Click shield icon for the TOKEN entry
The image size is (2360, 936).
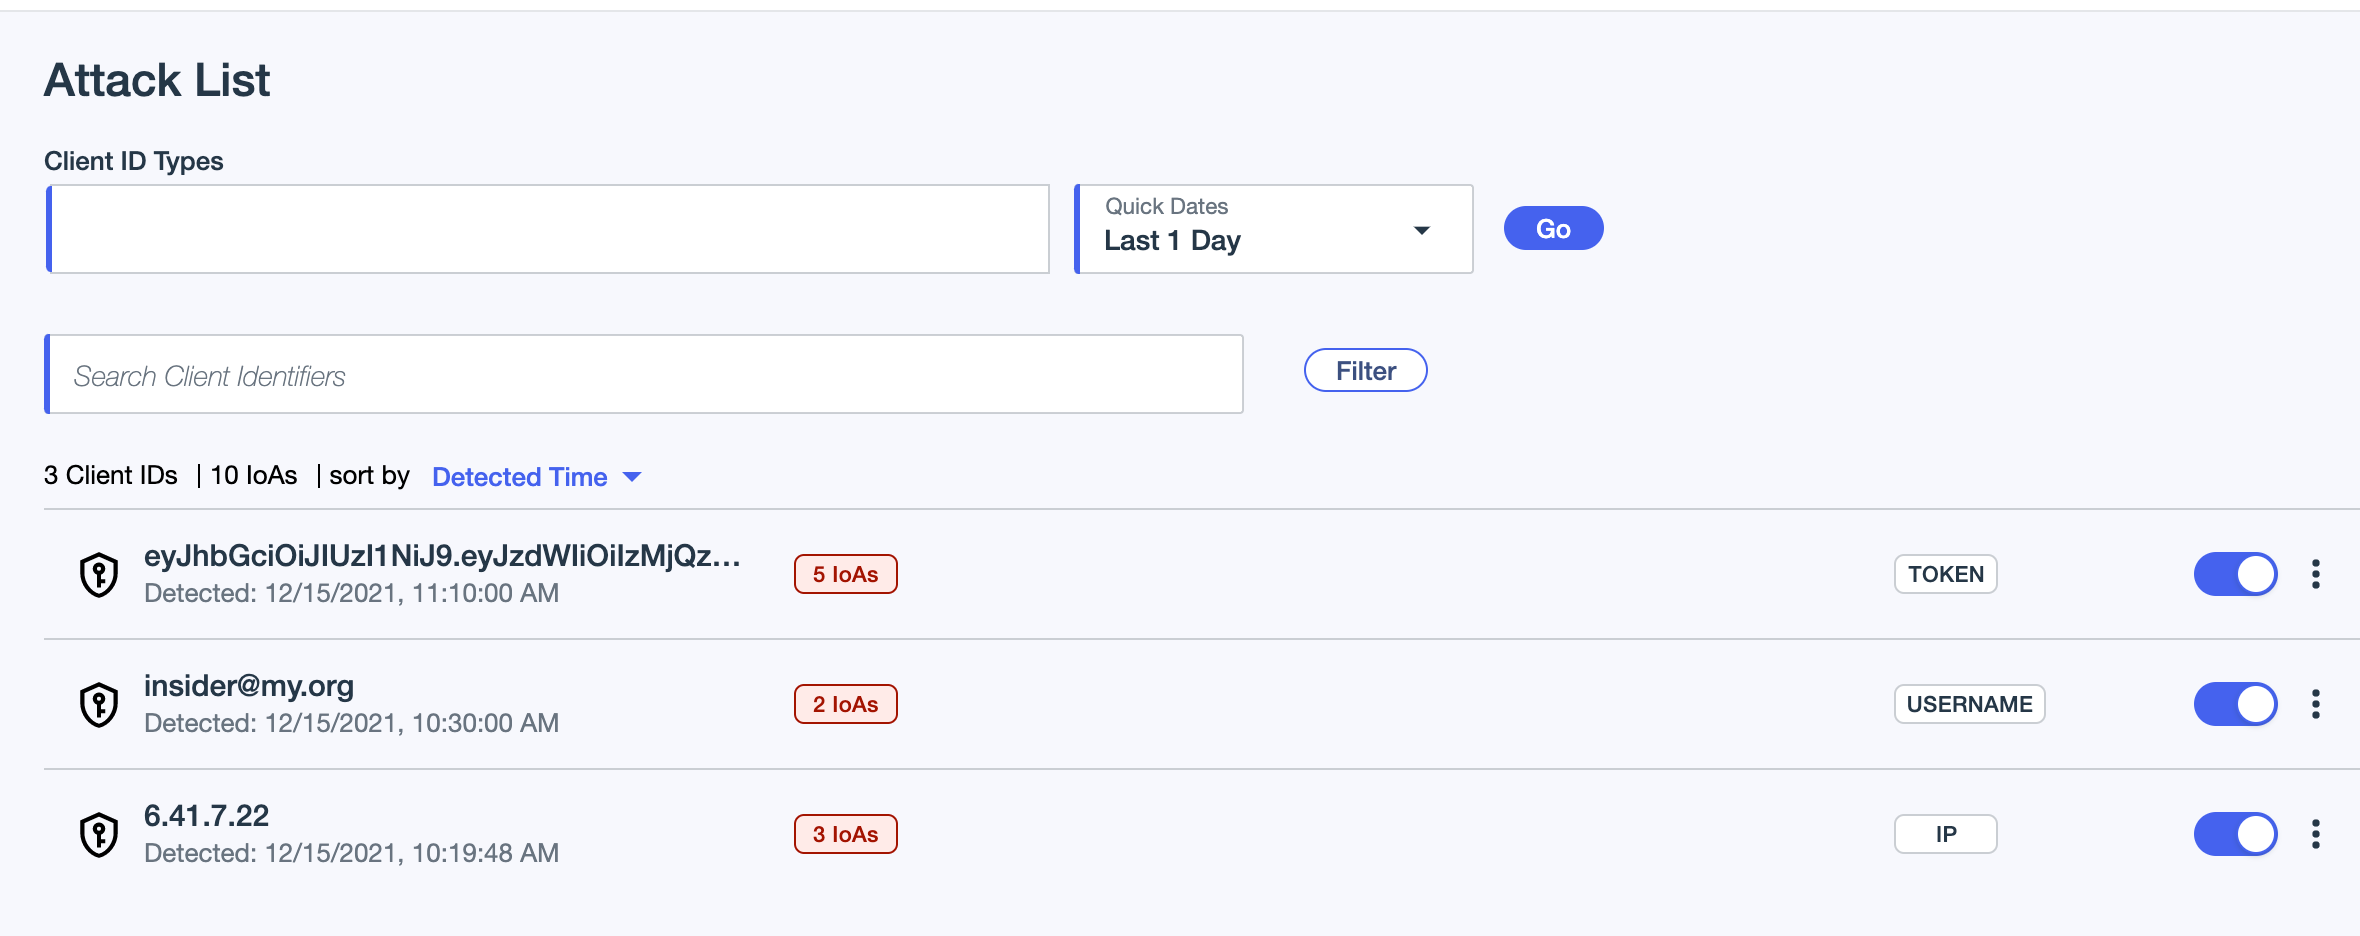[99, 575]
